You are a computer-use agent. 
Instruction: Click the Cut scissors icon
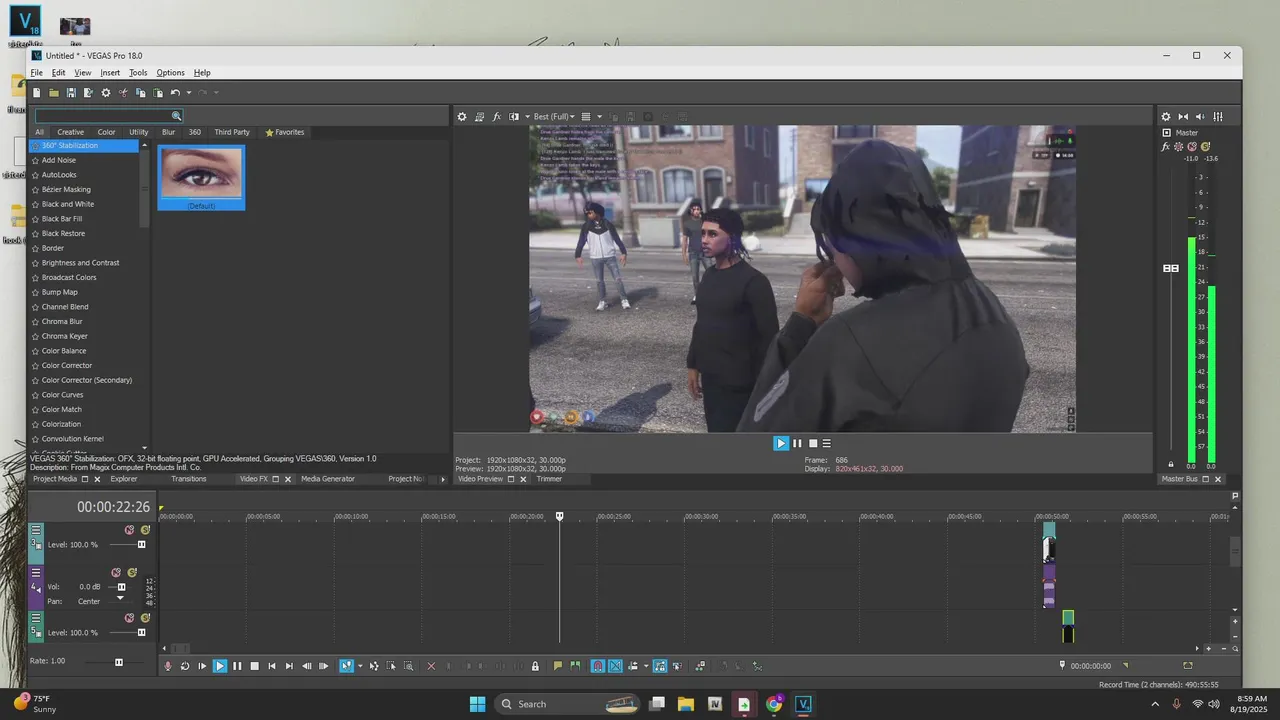(124, 93)
